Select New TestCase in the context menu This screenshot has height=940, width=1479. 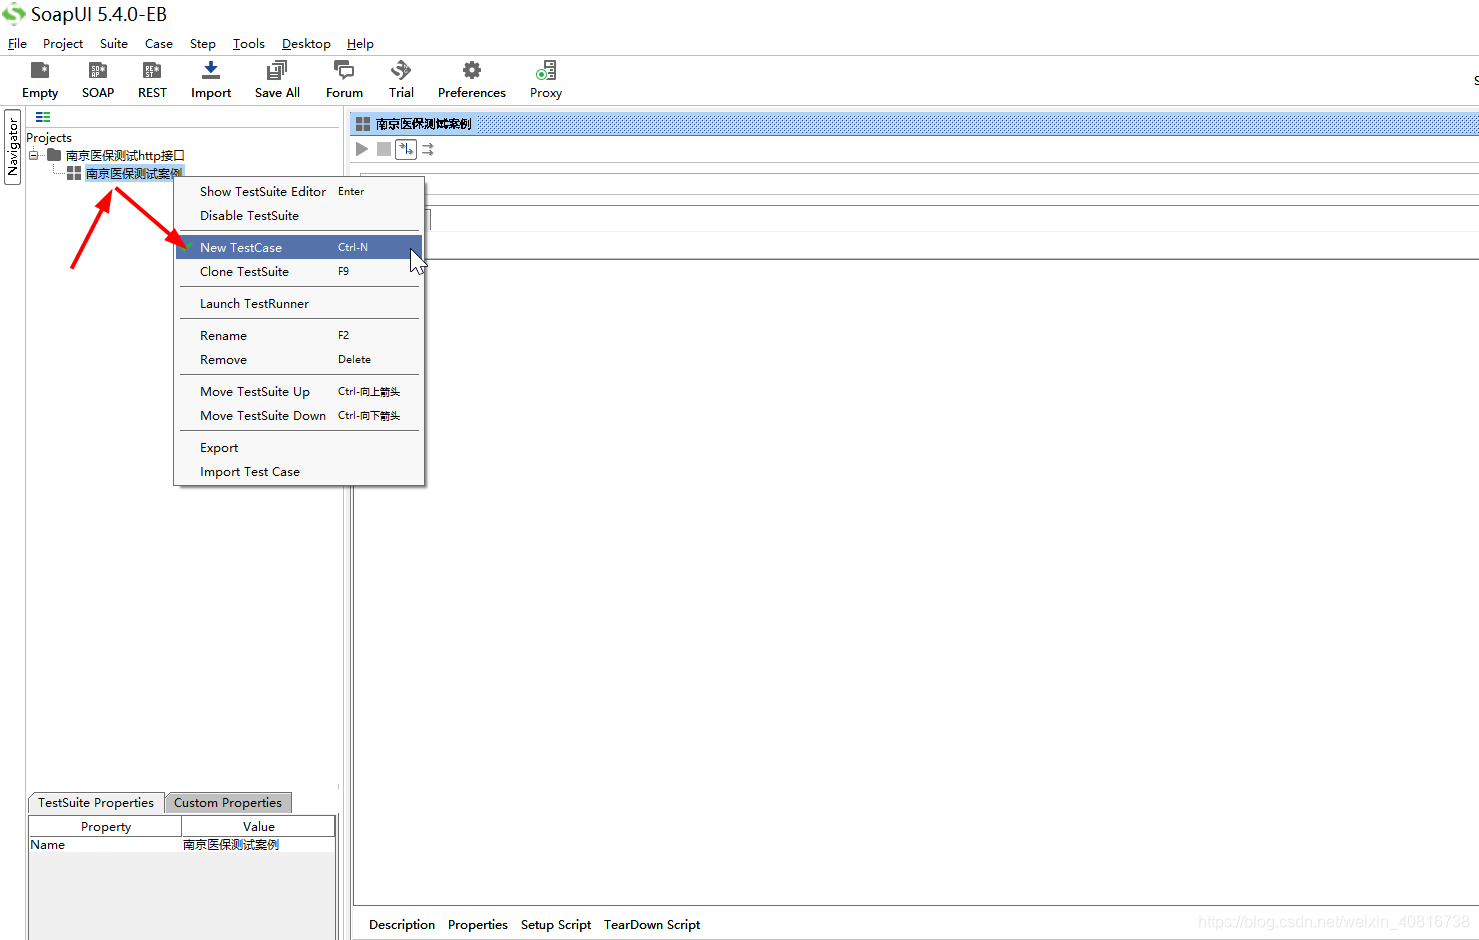(x=299, y=247)
